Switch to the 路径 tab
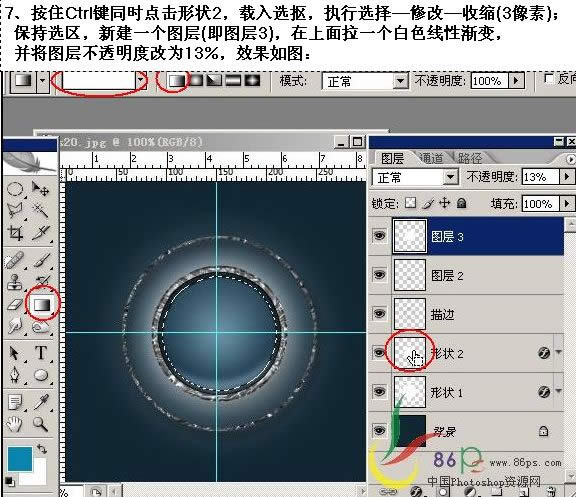Viewport: 576px width, 497px height. [x=470, y=158]
